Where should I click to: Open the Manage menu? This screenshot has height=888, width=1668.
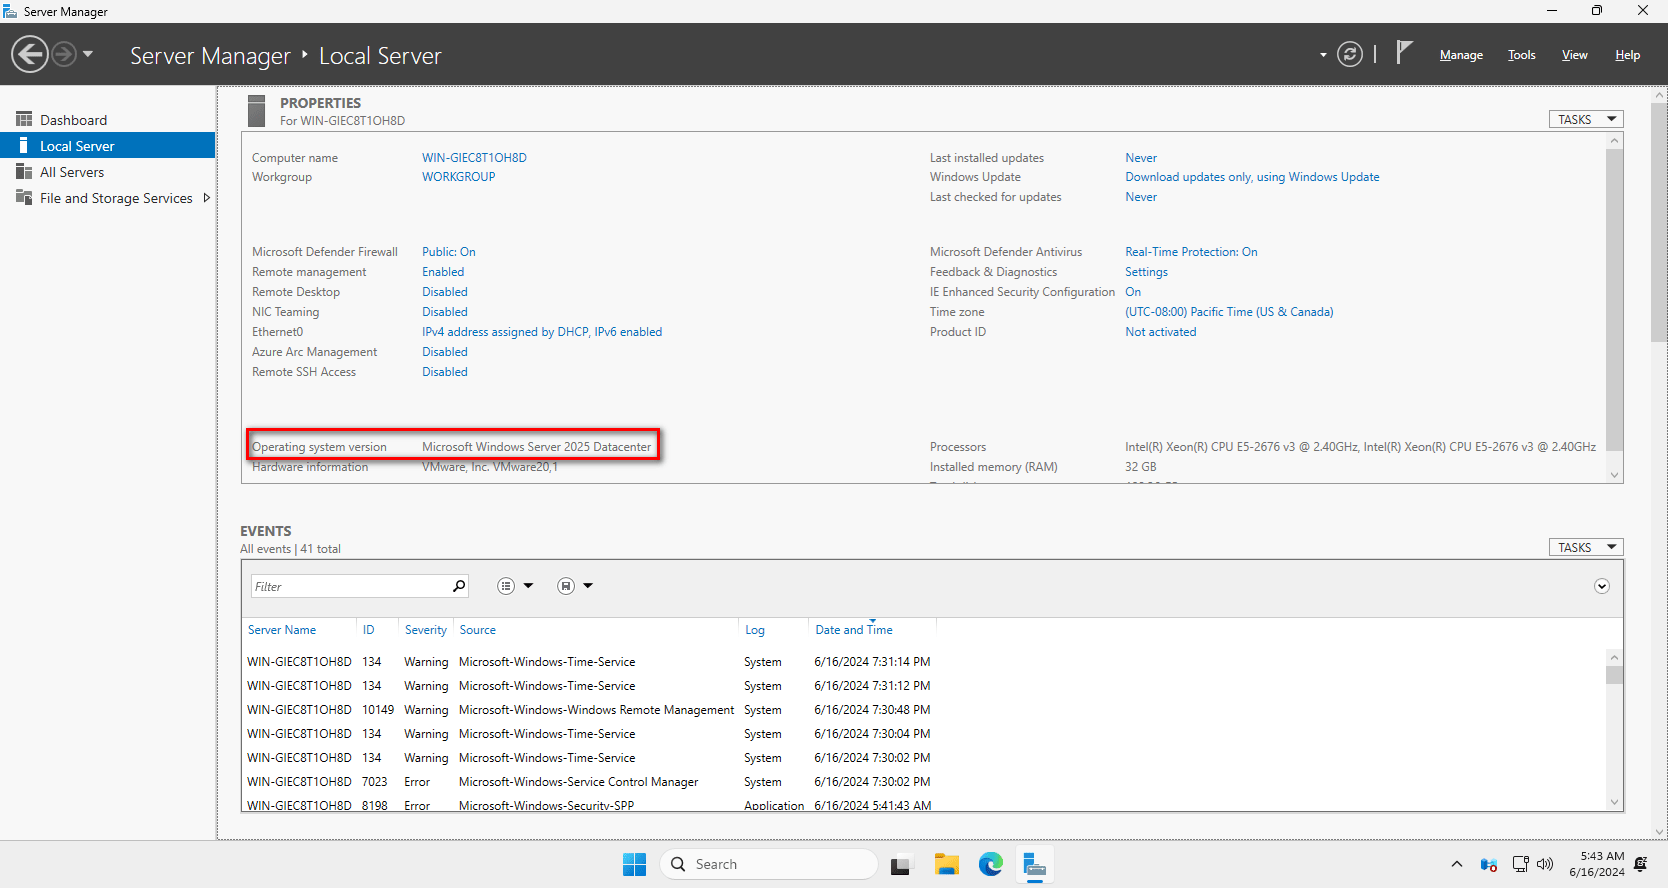coord(1461,55)
